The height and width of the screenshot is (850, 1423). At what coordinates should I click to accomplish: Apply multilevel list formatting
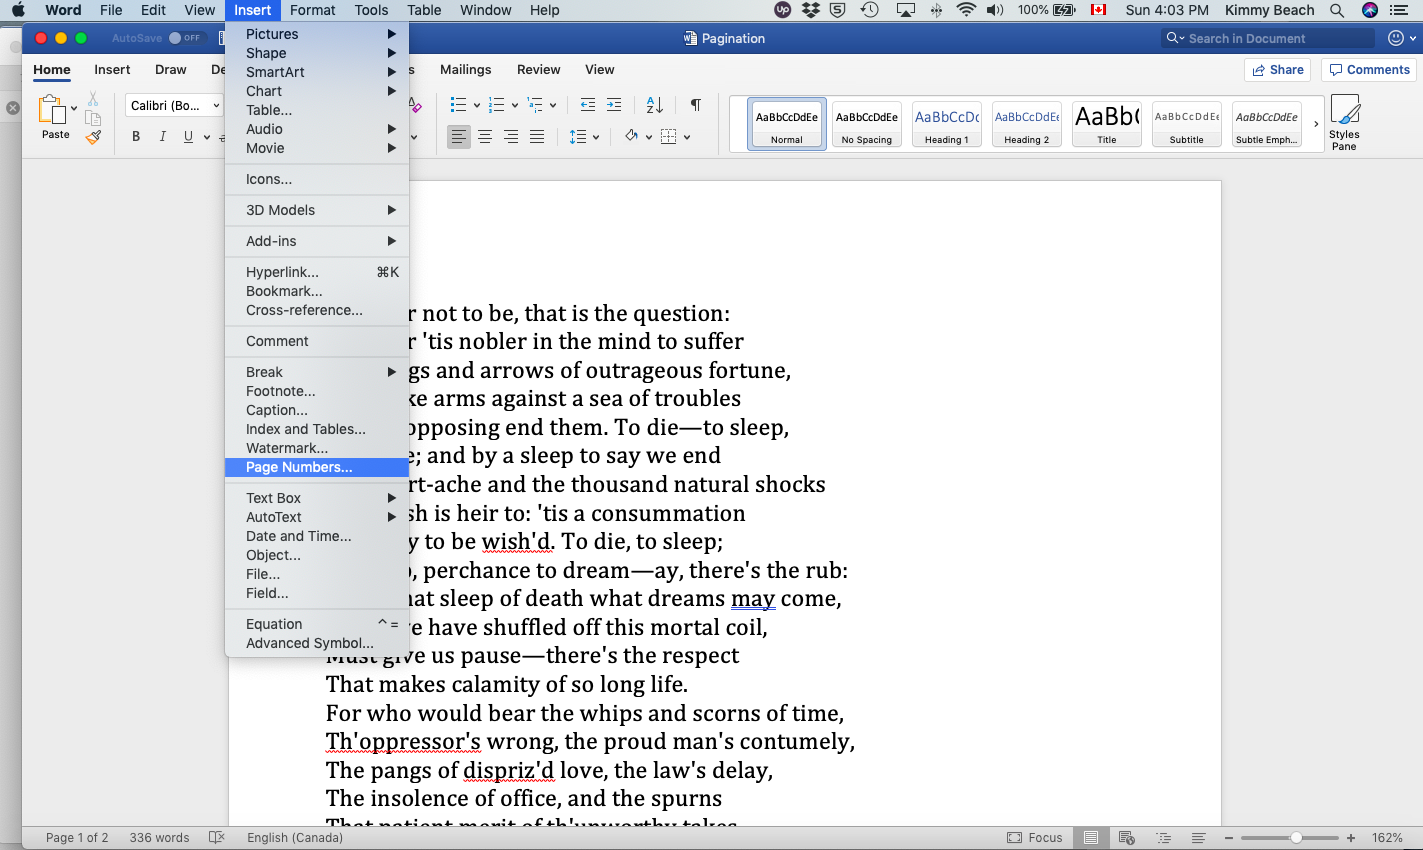535,105
